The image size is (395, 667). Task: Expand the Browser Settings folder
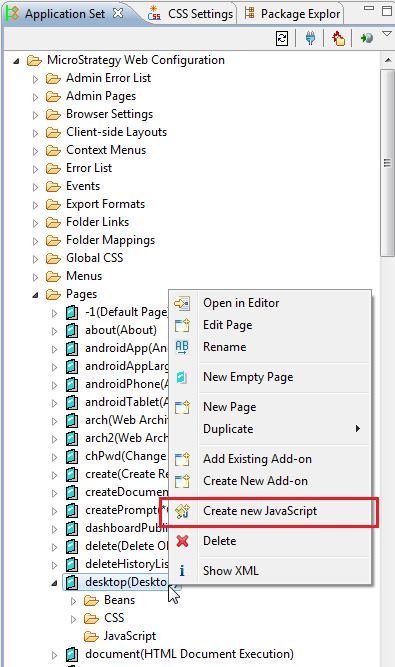click(x=35, y=115)
